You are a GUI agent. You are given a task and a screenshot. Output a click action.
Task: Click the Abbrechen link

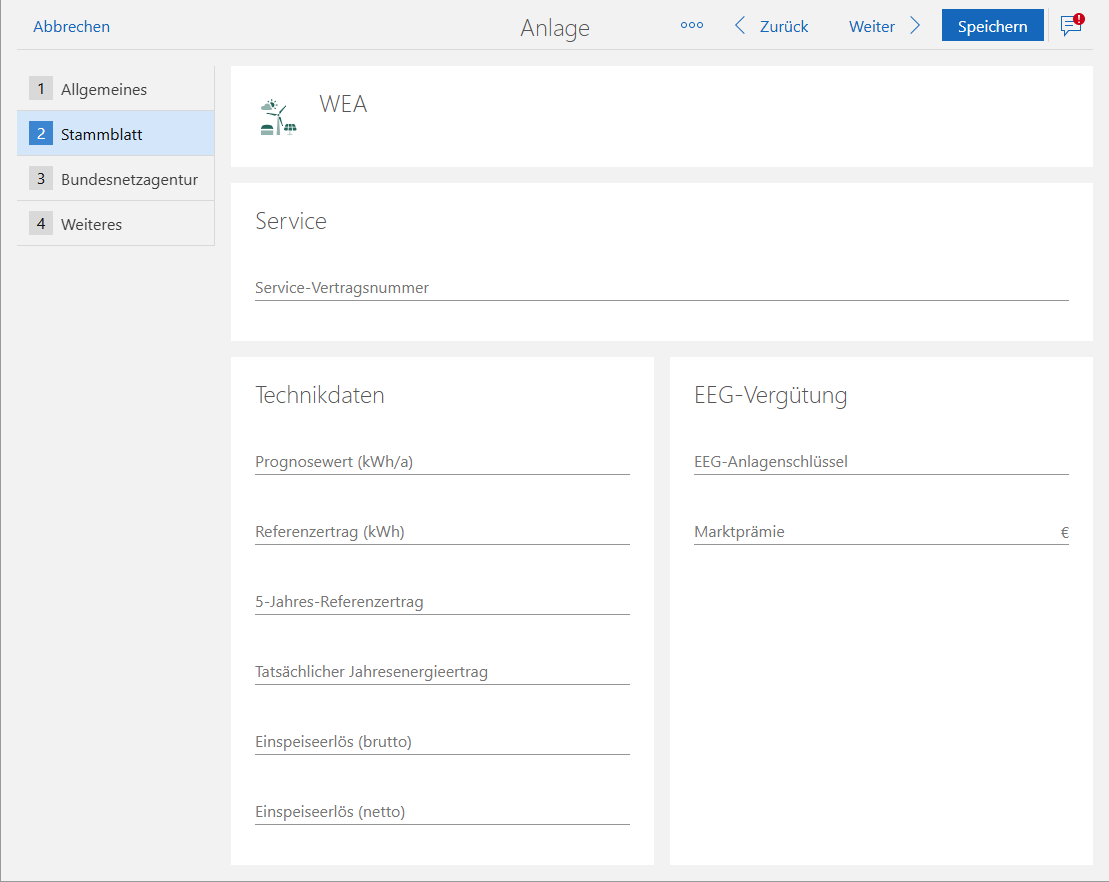71,27
